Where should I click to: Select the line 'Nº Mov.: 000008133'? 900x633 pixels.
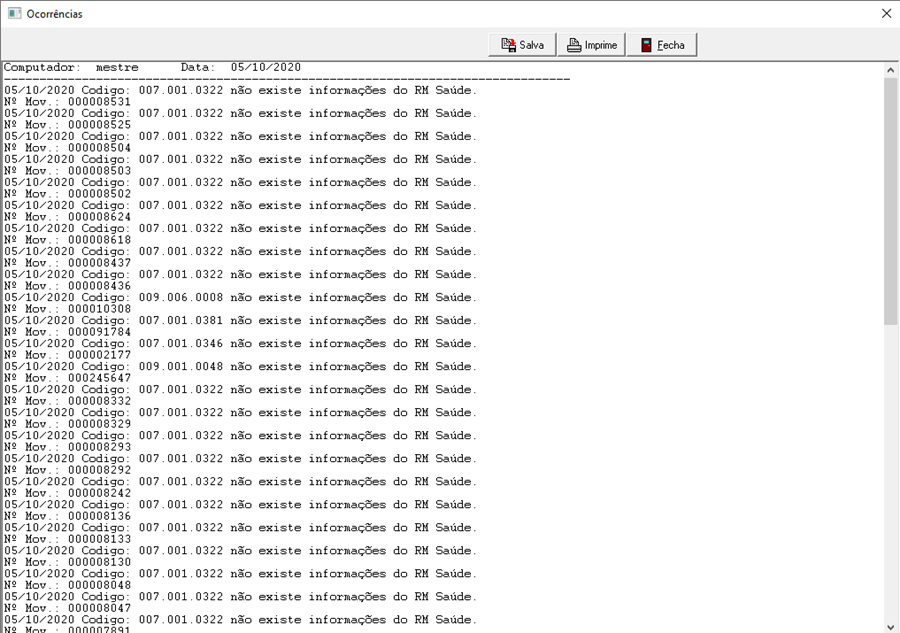[68, 538]
